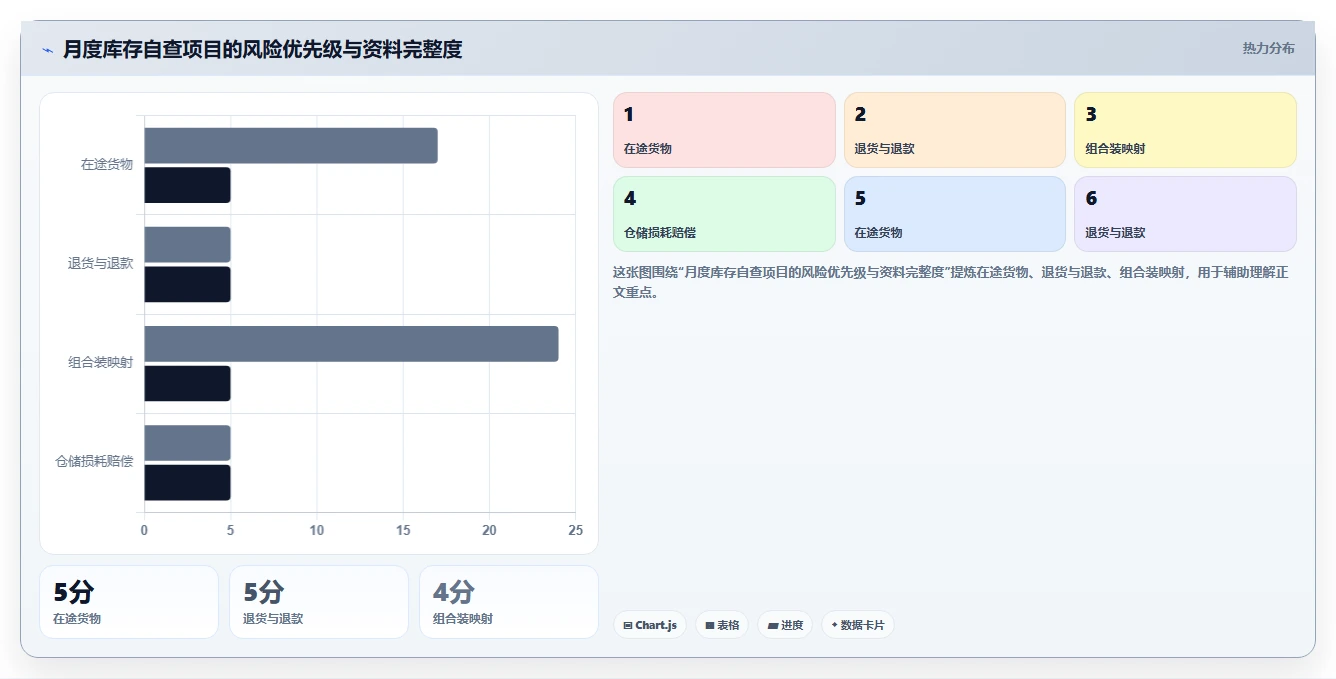Click the lightning icon beside the title
This screenshot has width=1336, height=679.
point(47,50)
